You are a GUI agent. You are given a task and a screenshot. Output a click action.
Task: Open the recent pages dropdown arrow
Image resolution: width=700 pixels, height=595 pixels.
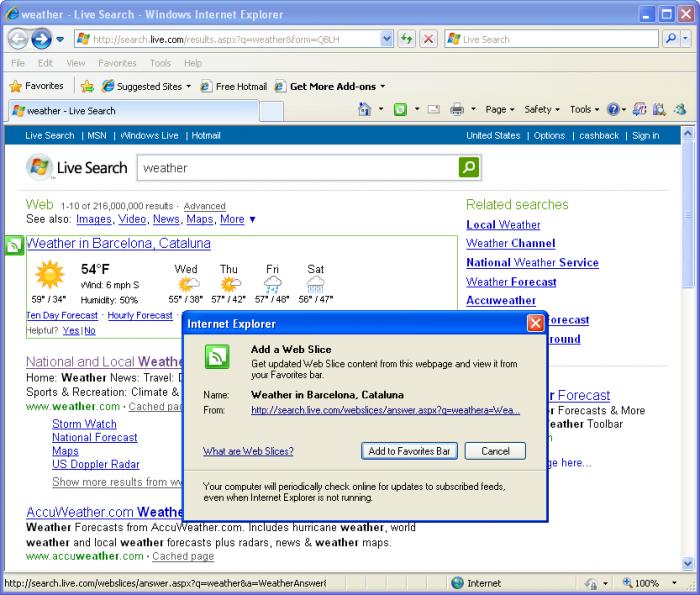coord(60,39)
